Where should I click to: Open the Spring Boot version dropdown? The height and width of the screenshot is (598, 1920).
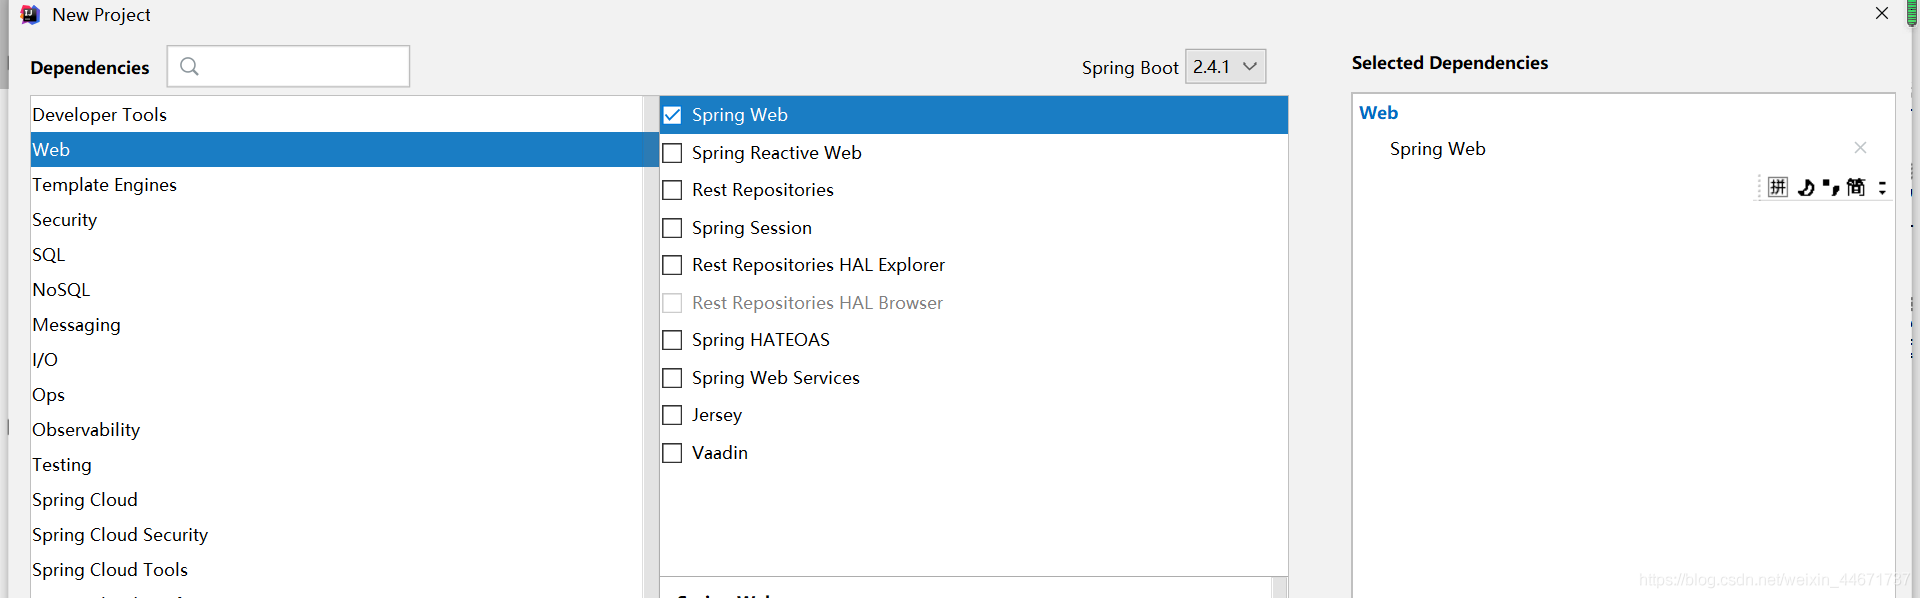[x=1225, y=66]
